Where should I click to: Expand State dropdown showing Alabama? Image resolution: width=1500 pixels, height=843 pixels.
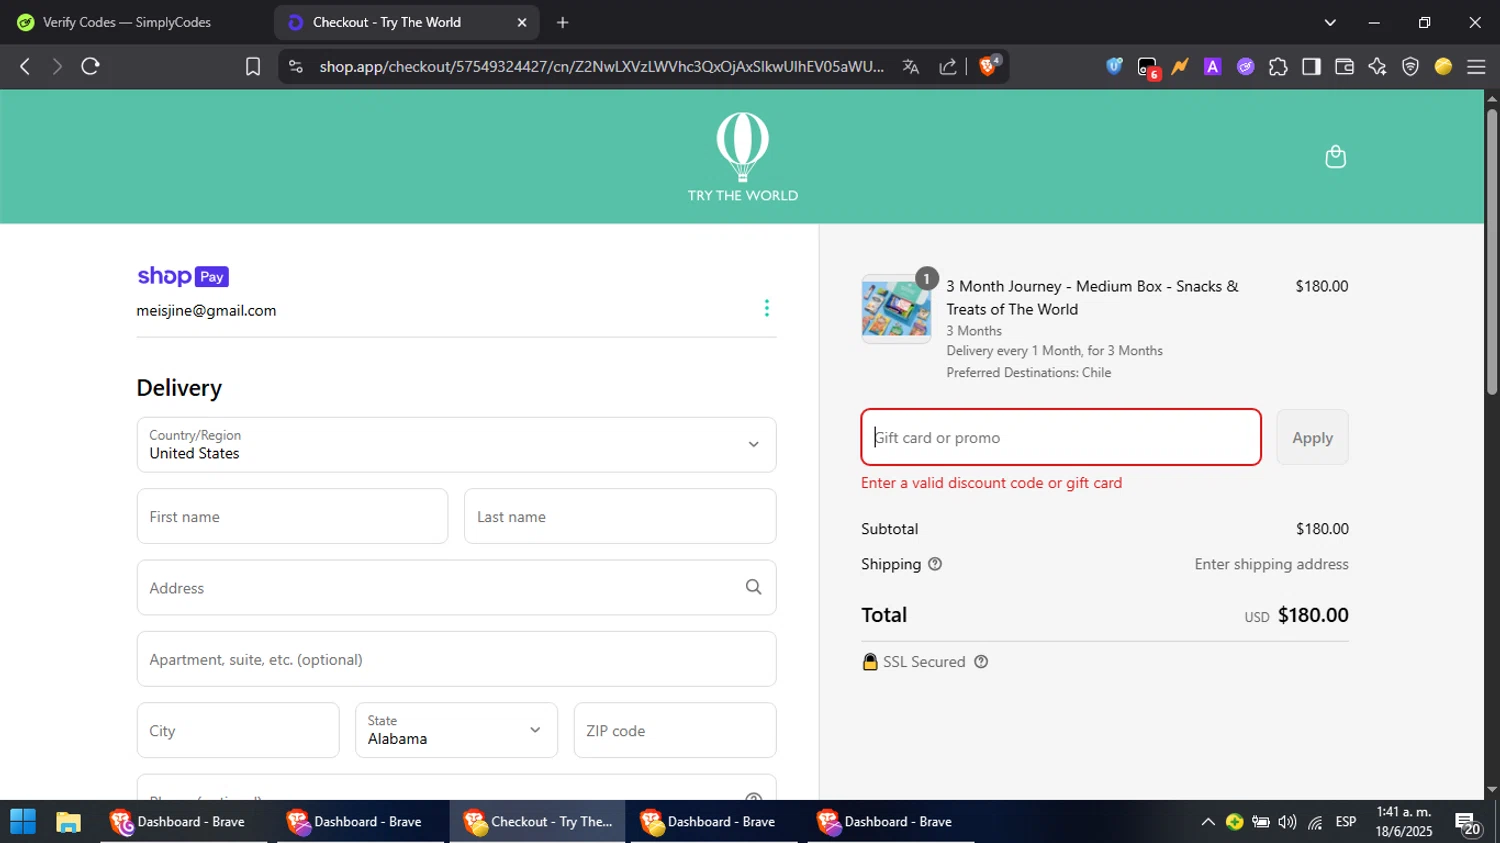point(456,730)
